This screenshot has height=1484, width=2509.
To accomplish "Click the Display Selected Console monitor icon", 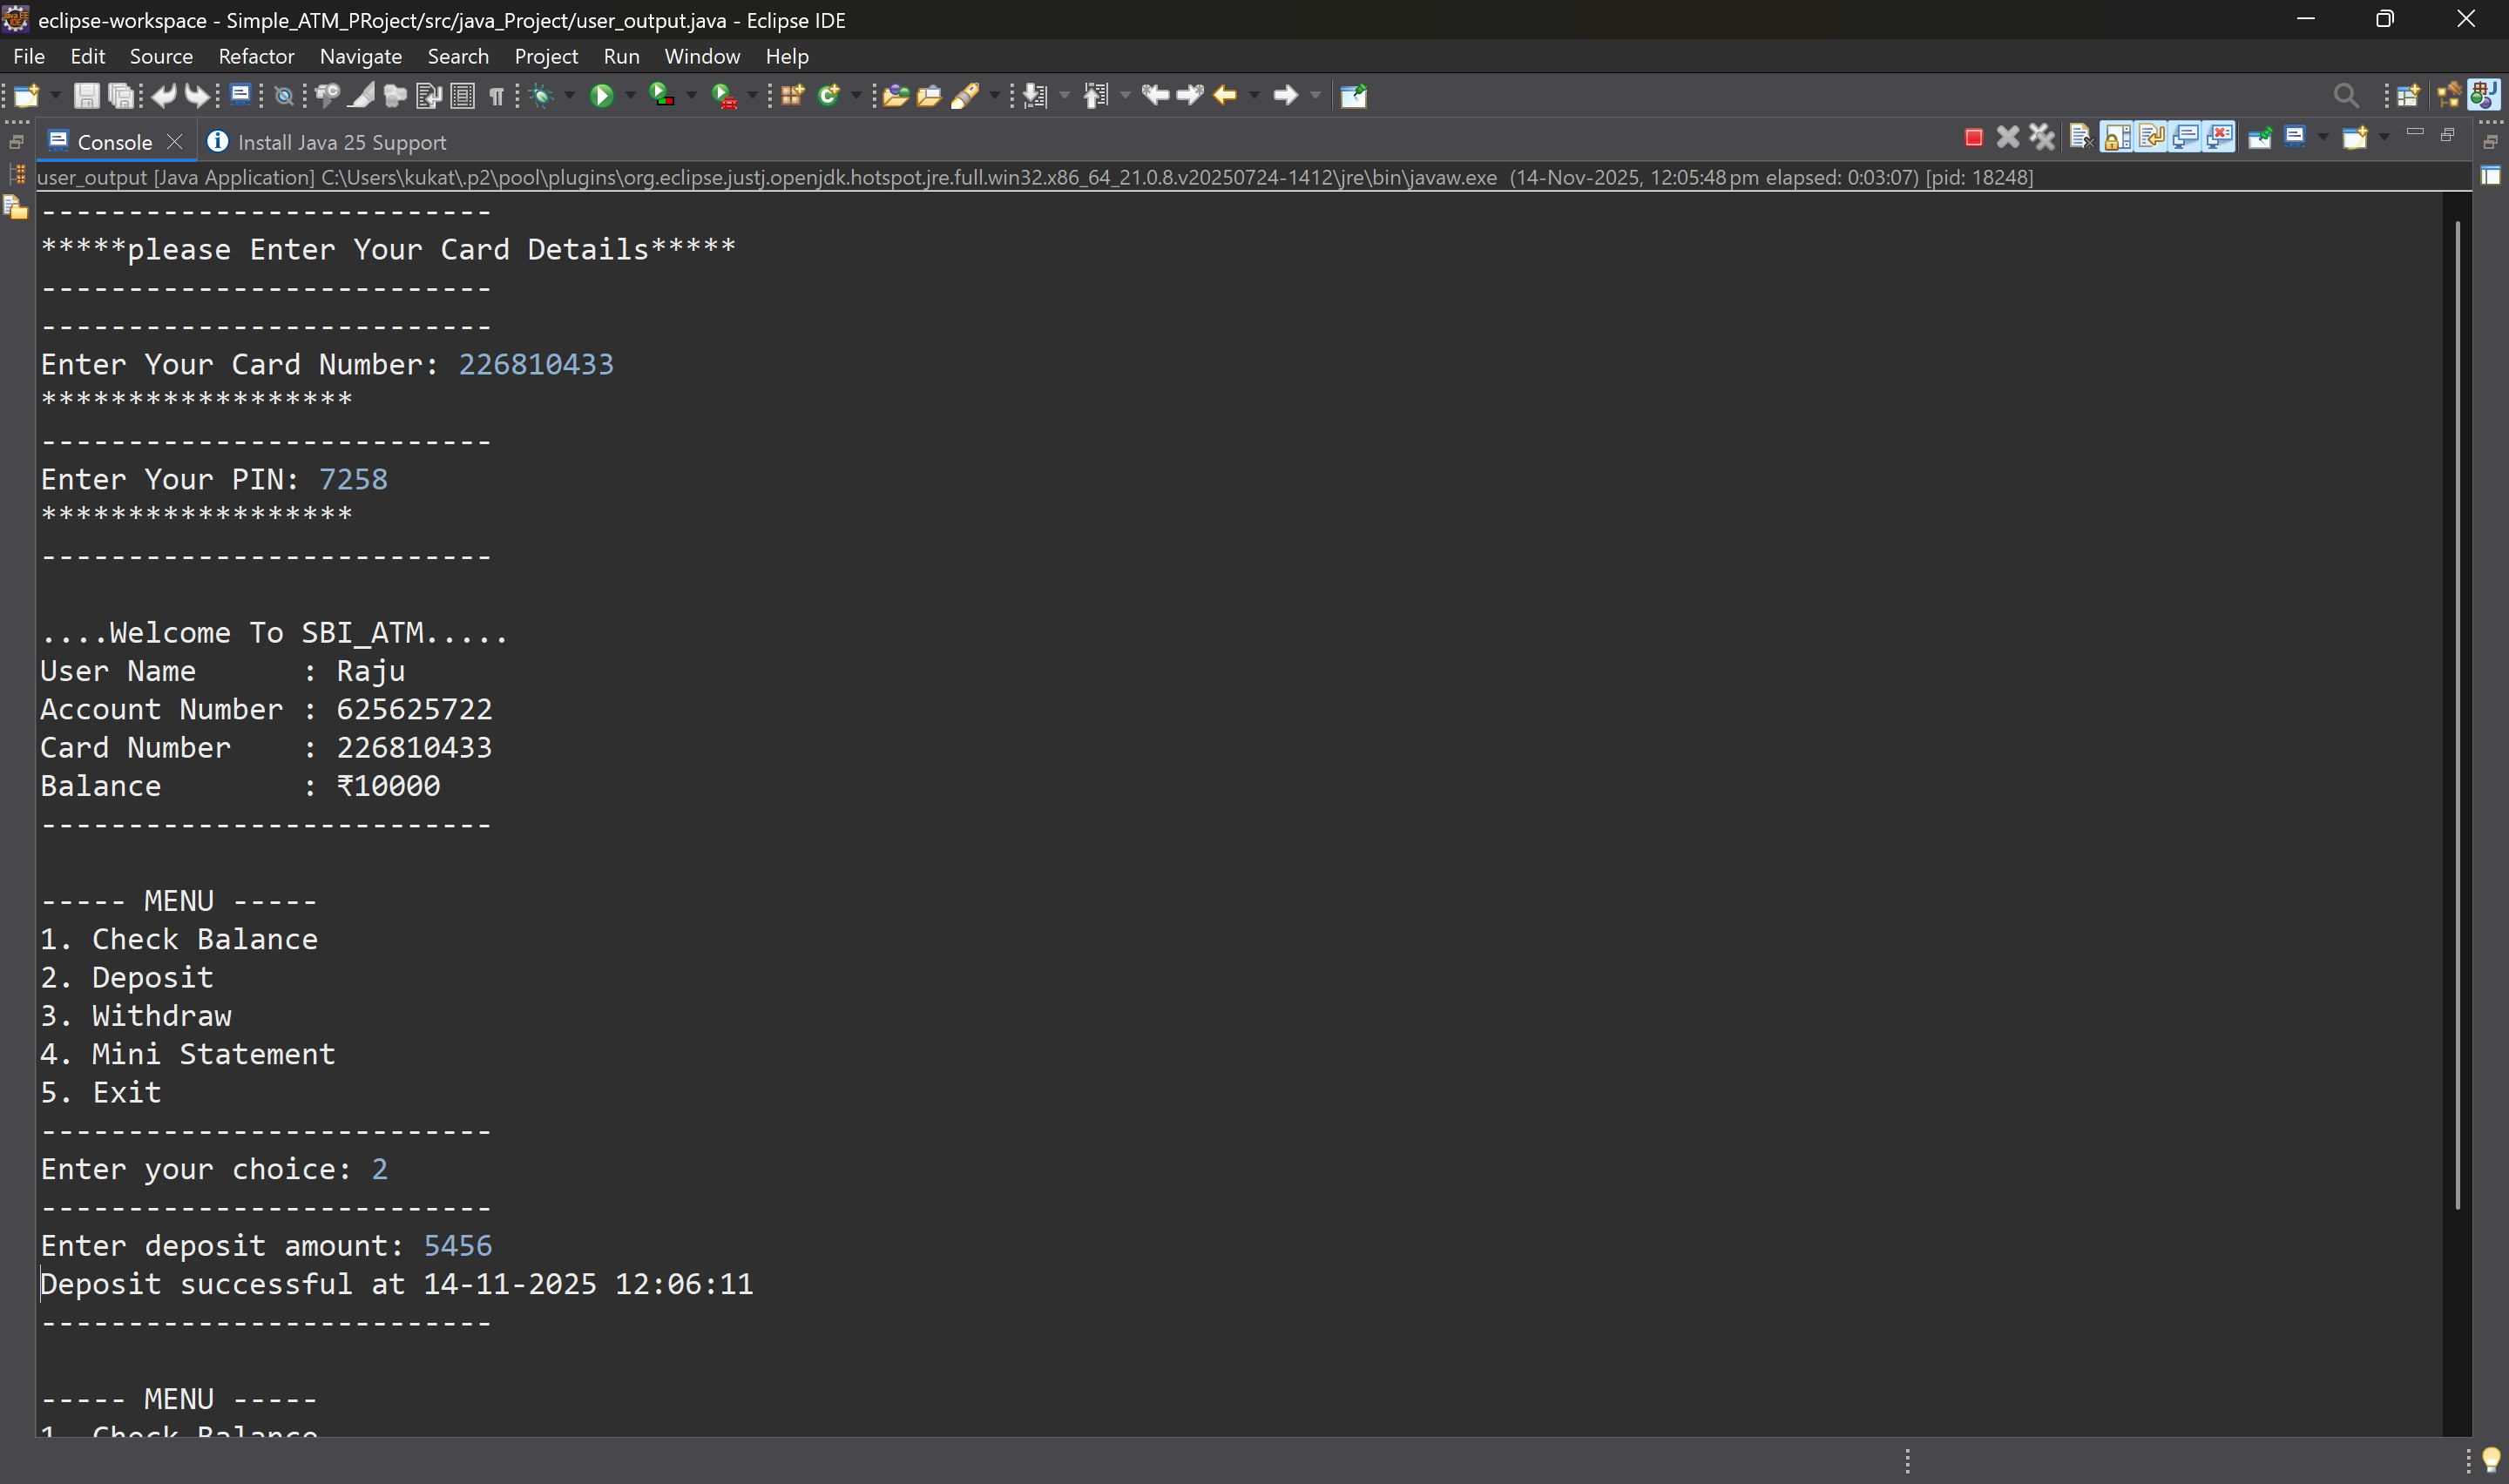I will (2295, 137).
